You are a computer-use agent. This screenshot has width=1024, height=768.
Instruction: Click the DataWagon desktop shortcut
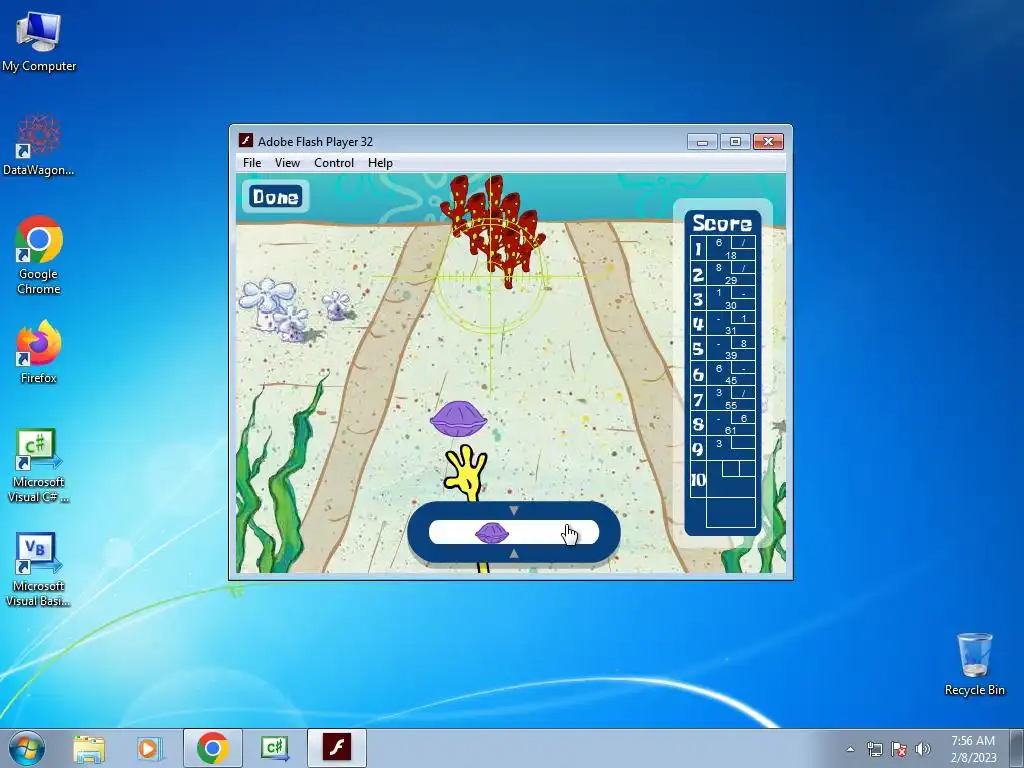click(x=39, y=145)
